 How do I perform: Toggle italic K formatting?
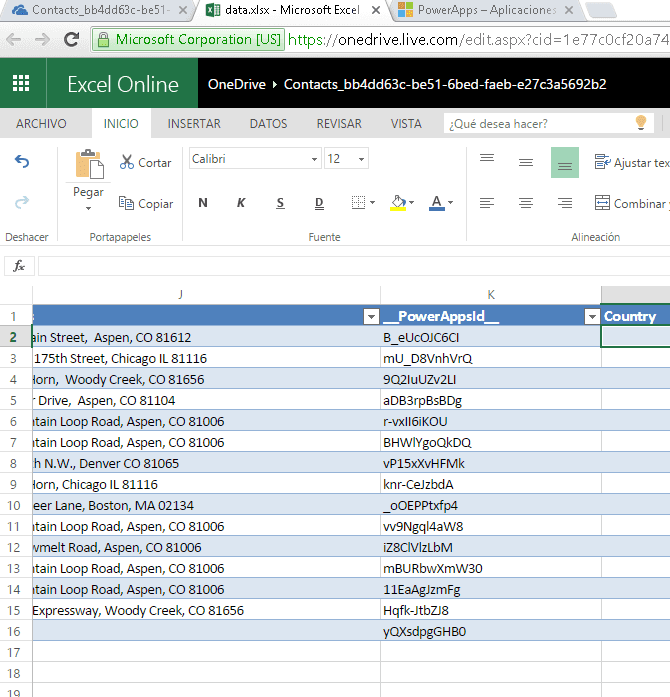click(x=241, y=203)
